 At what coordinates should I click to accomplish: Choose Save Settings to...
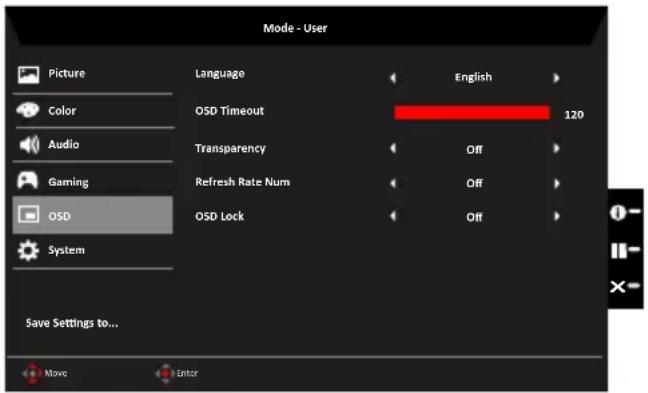coord(72,323)
